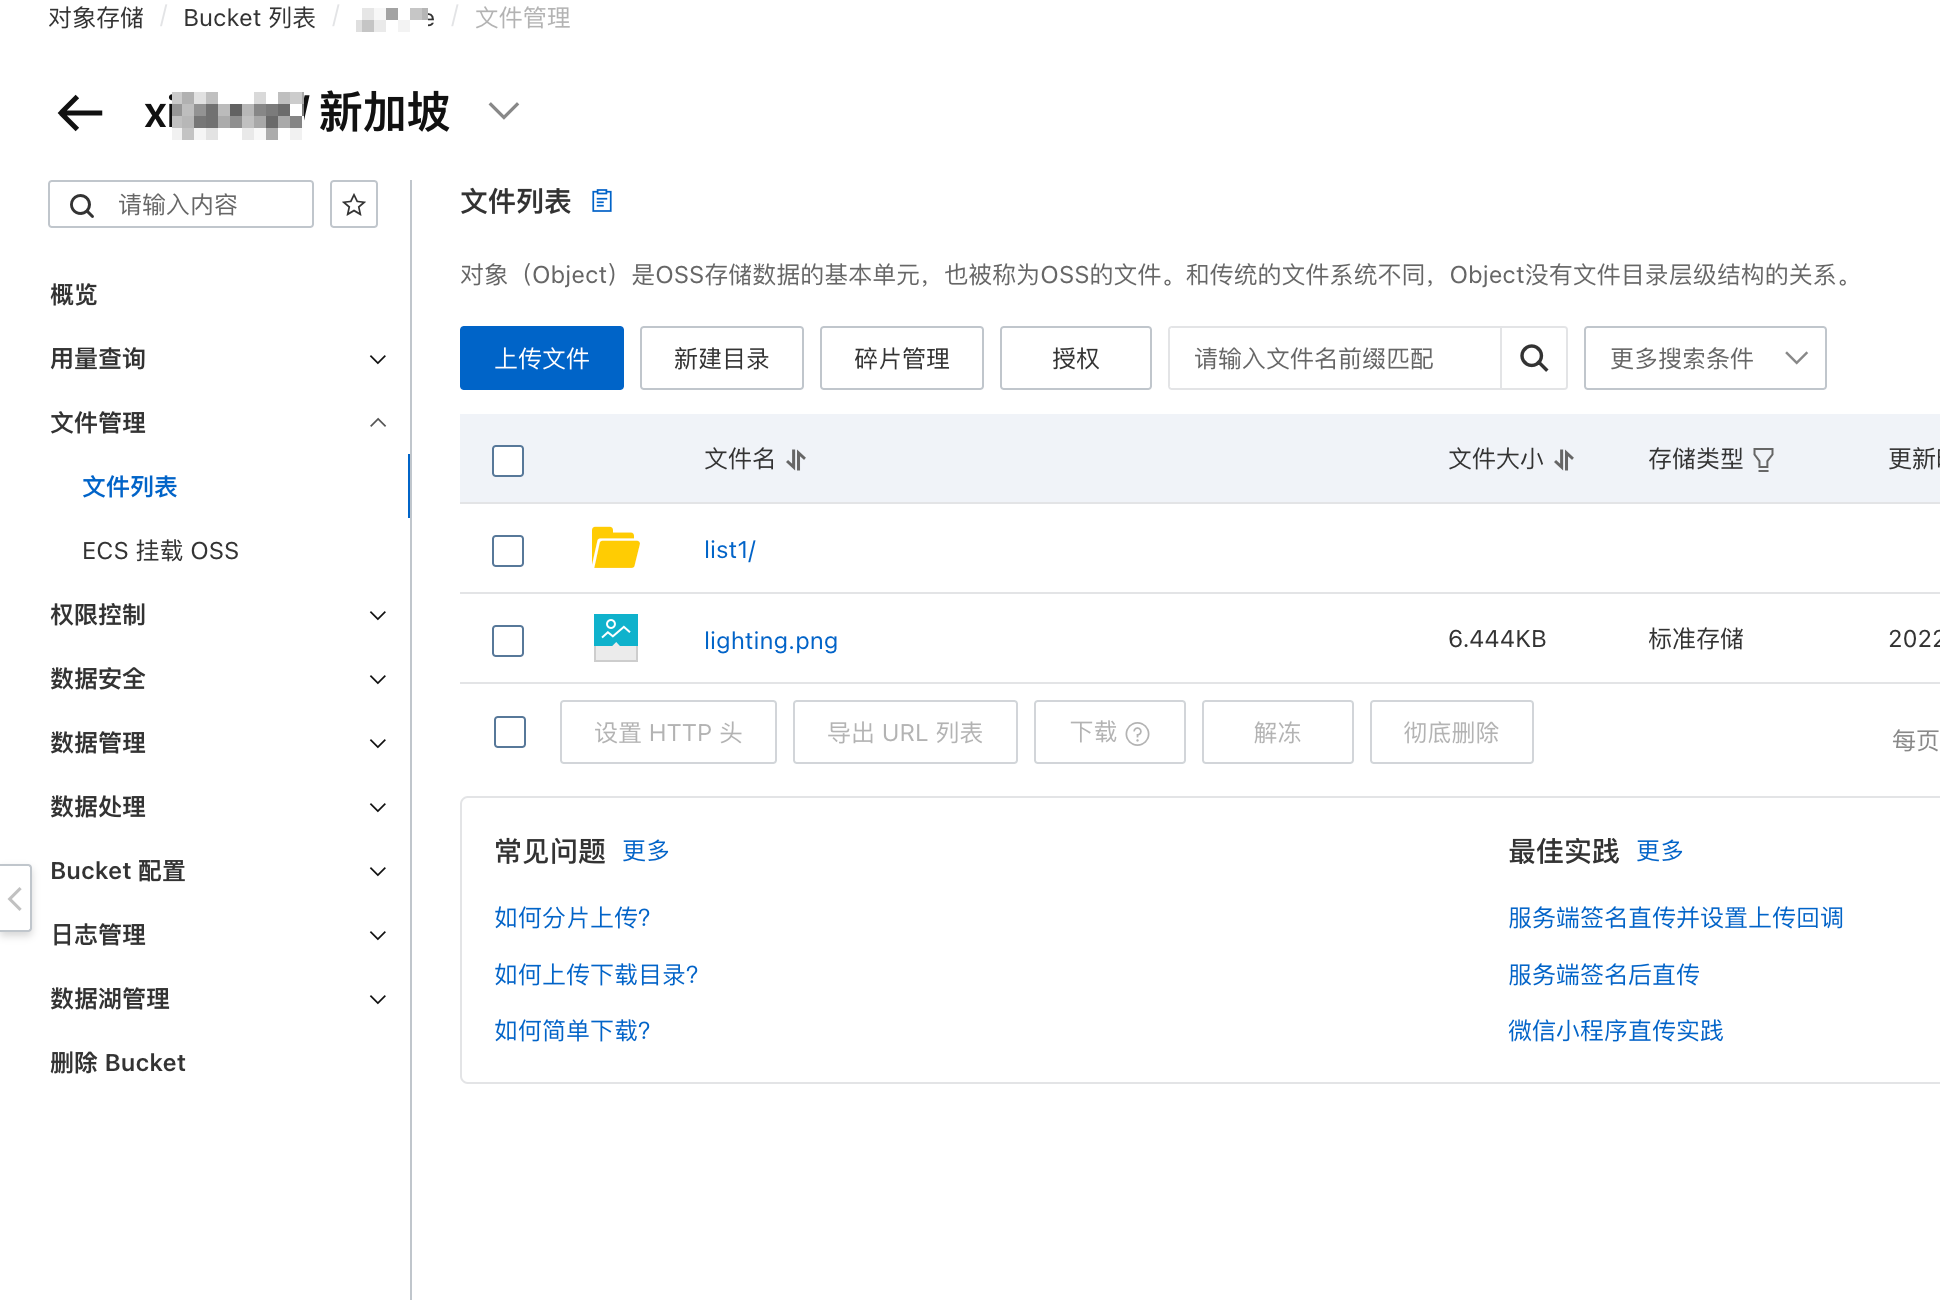
Task: Tick the checkbox for lighting.png row
Action: [x=508, y=641]
